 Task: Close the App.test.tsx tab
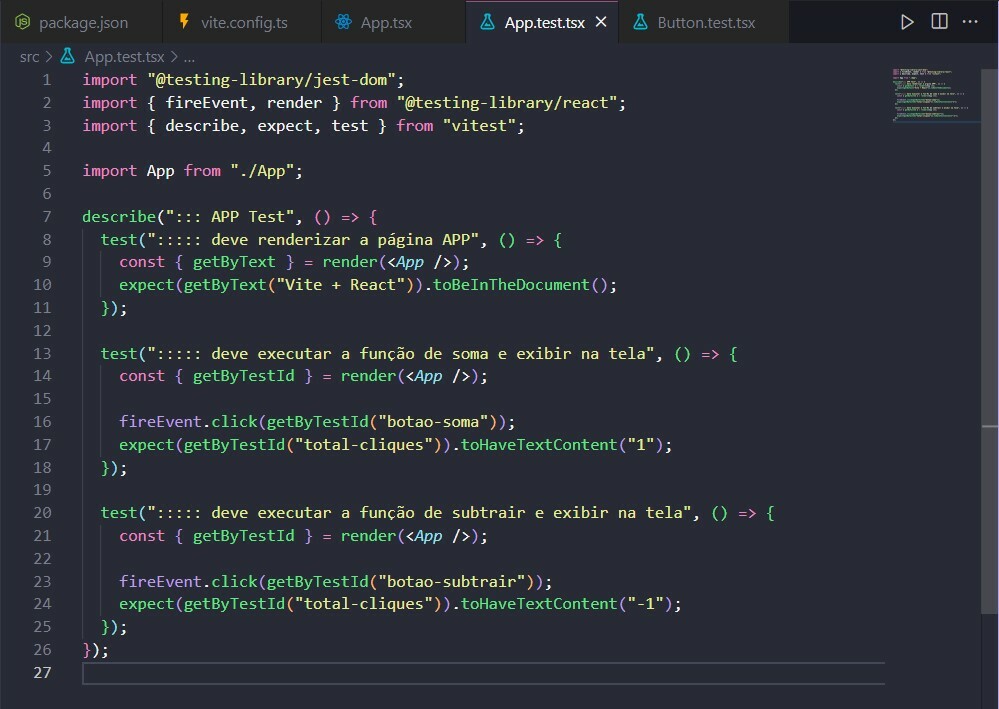pos(601,22)
